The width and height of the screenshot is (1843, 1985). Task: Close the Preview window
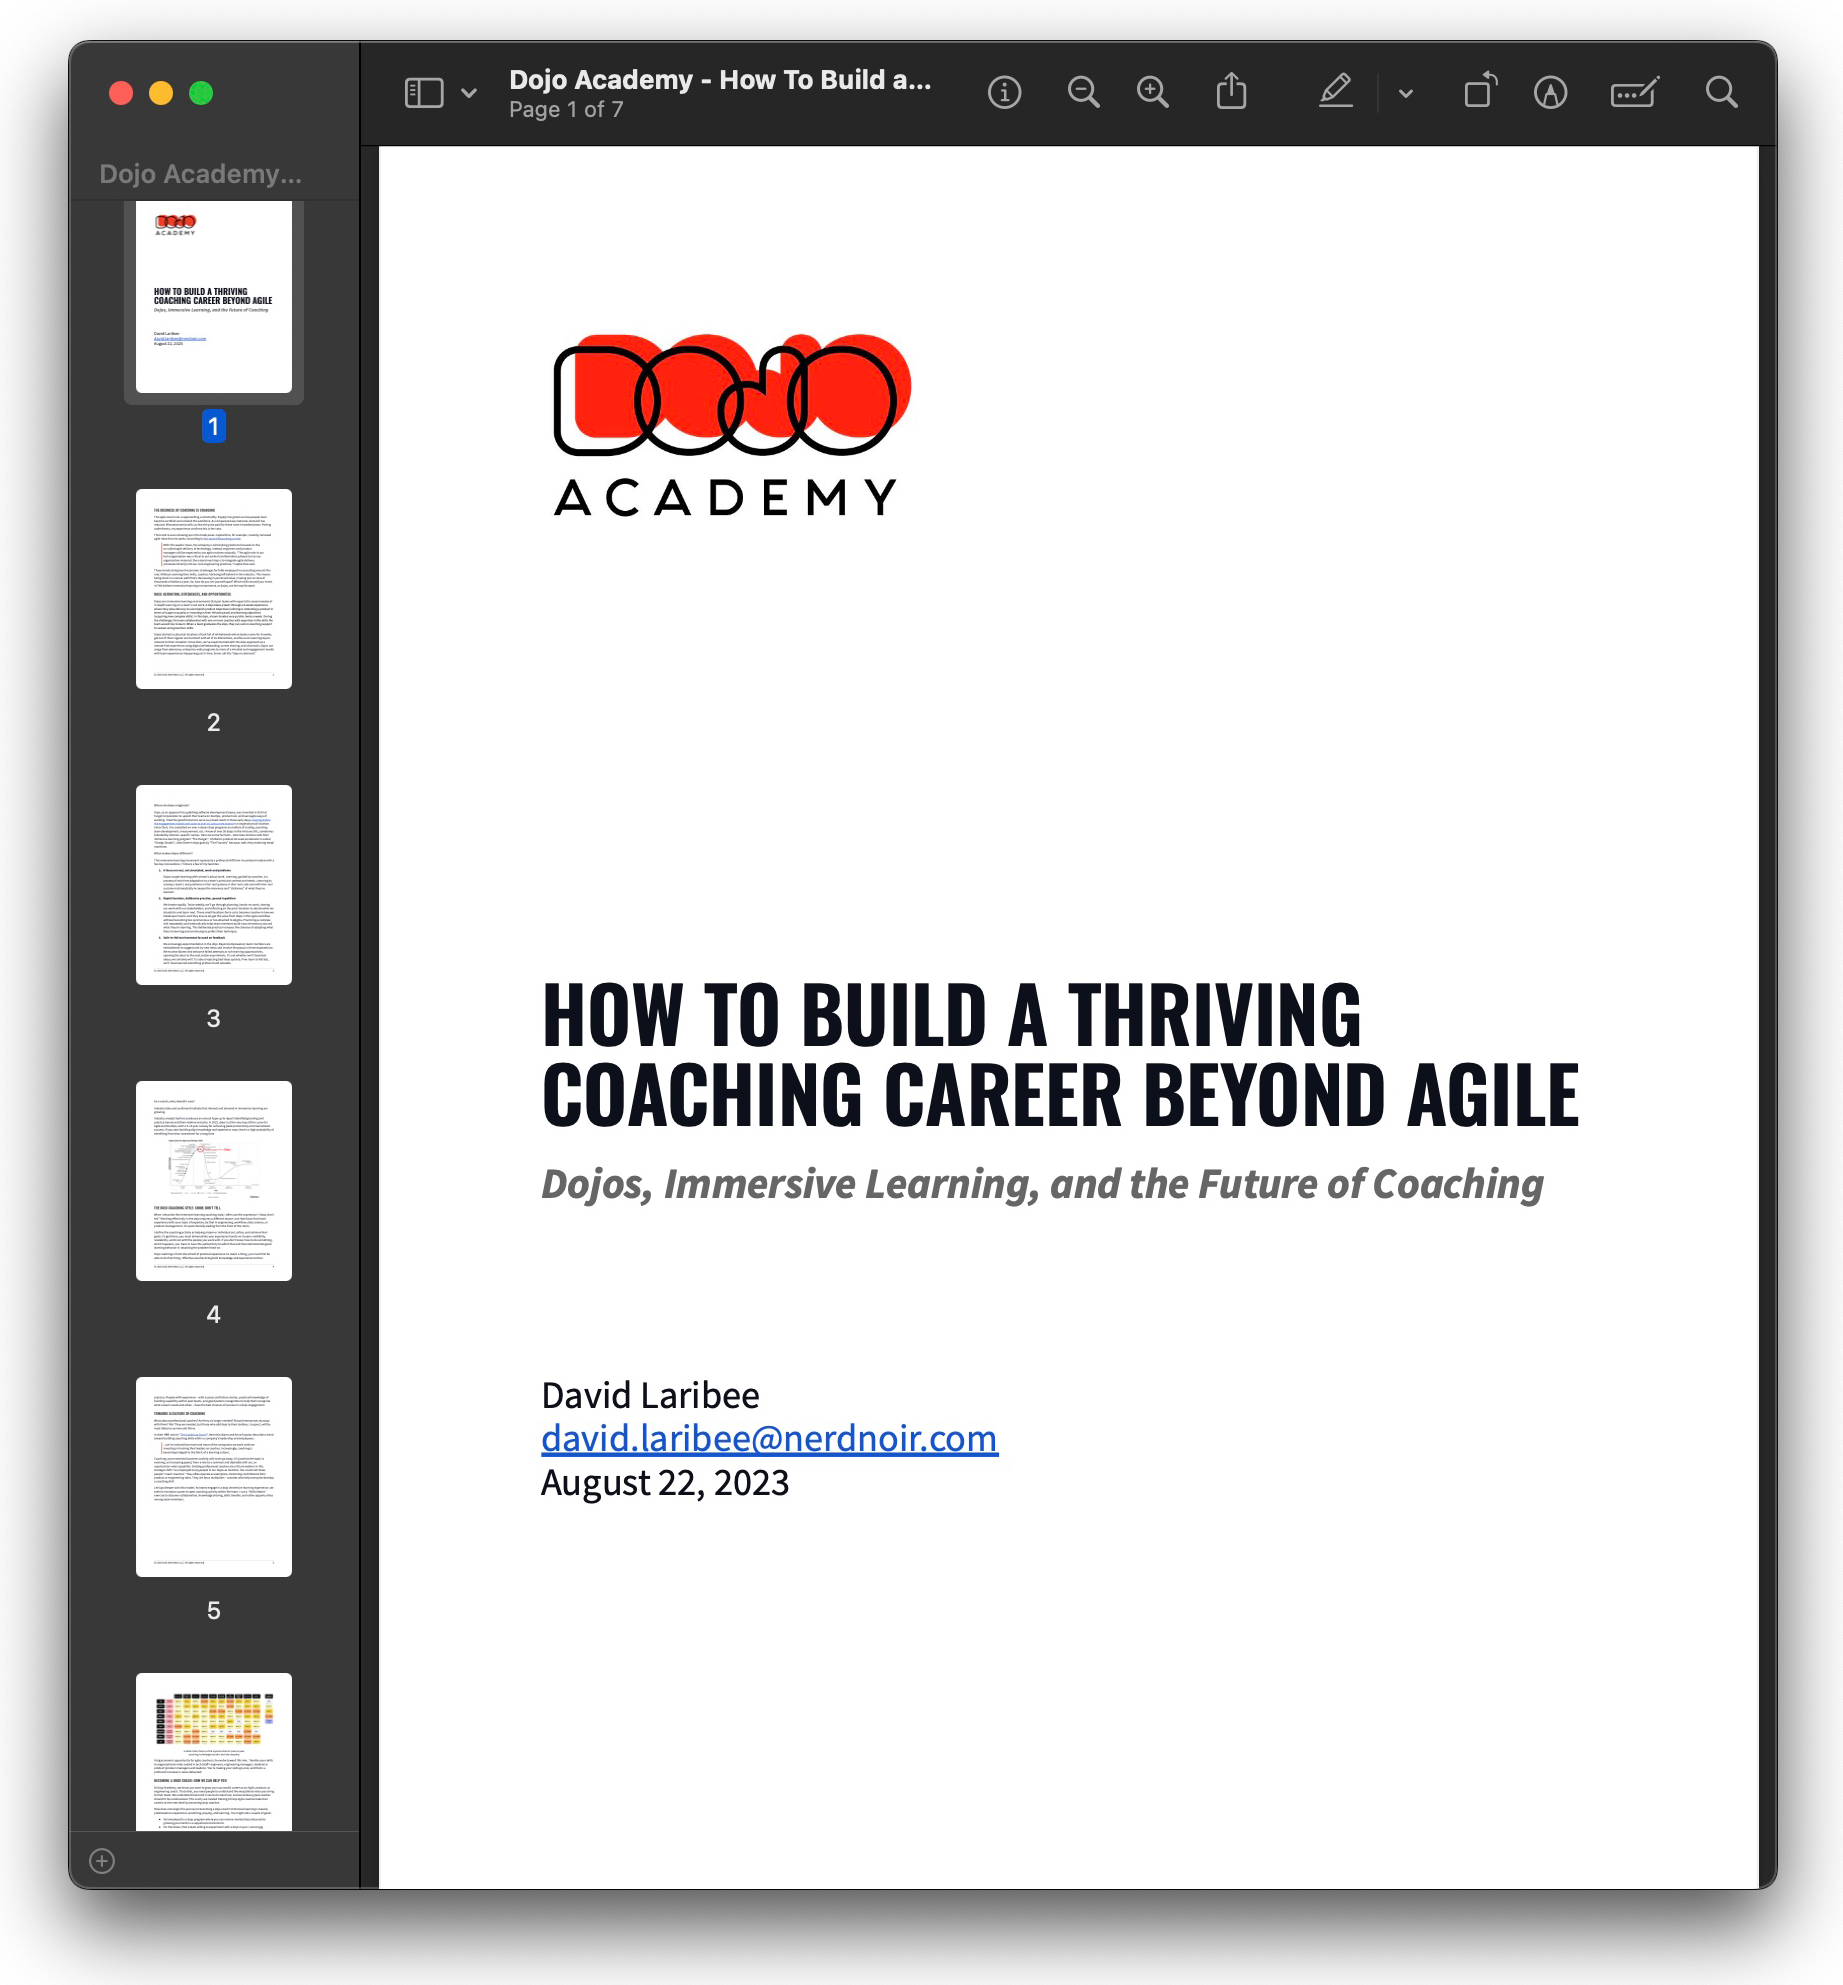click(121, 93)
